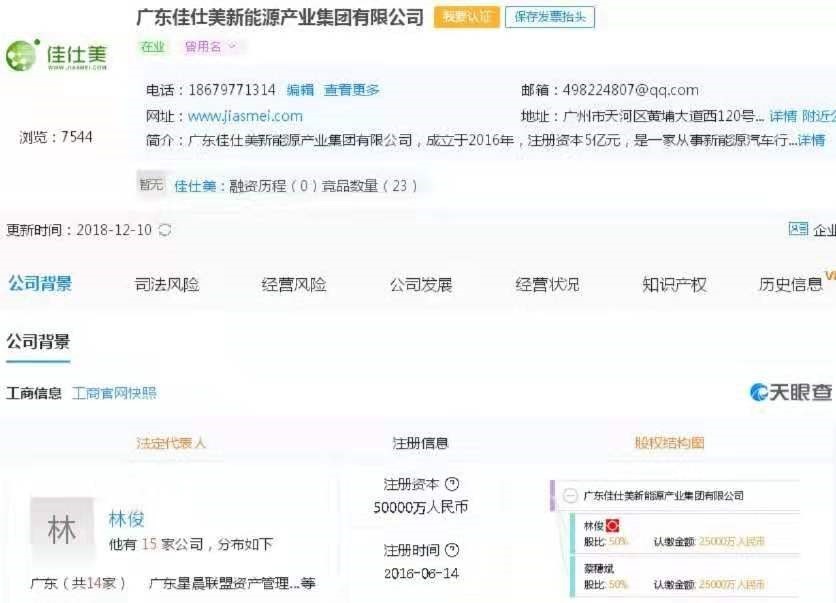Click the 天眼查 logo
Screen dimensions: 836x603
pyautogui.click(x=791, y=392)
